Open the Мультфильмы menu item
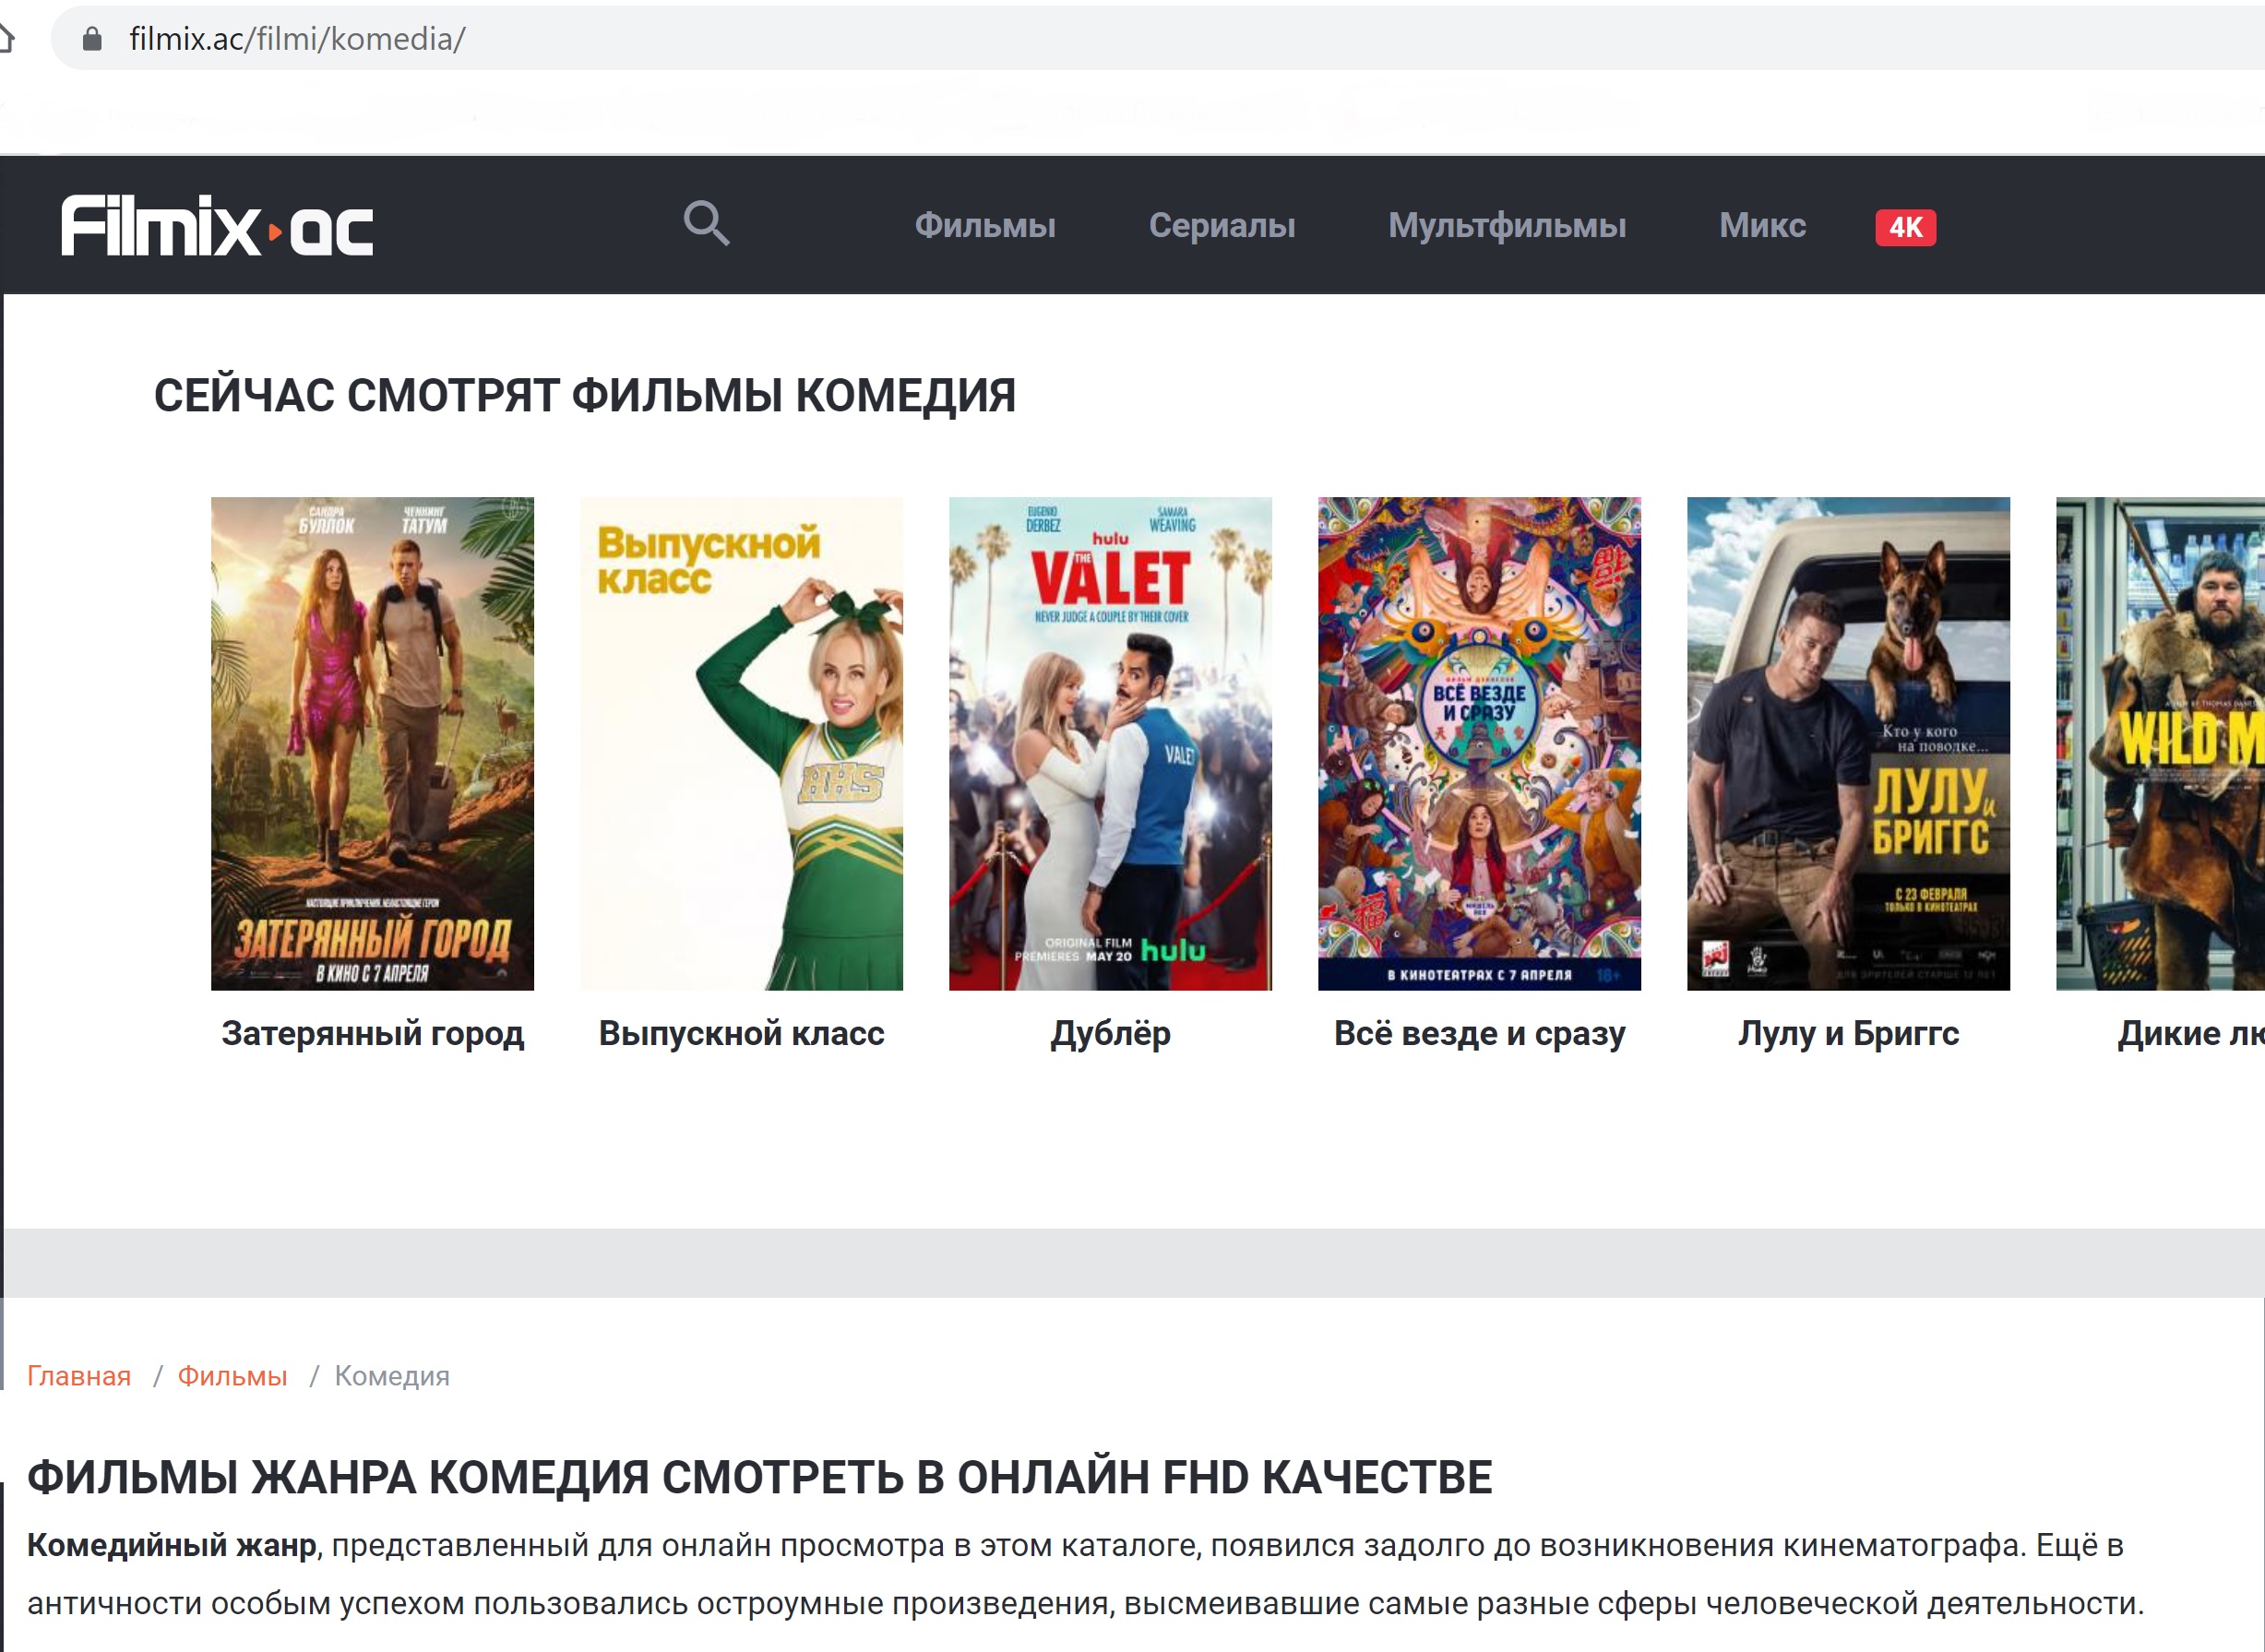 point(1507,225)
